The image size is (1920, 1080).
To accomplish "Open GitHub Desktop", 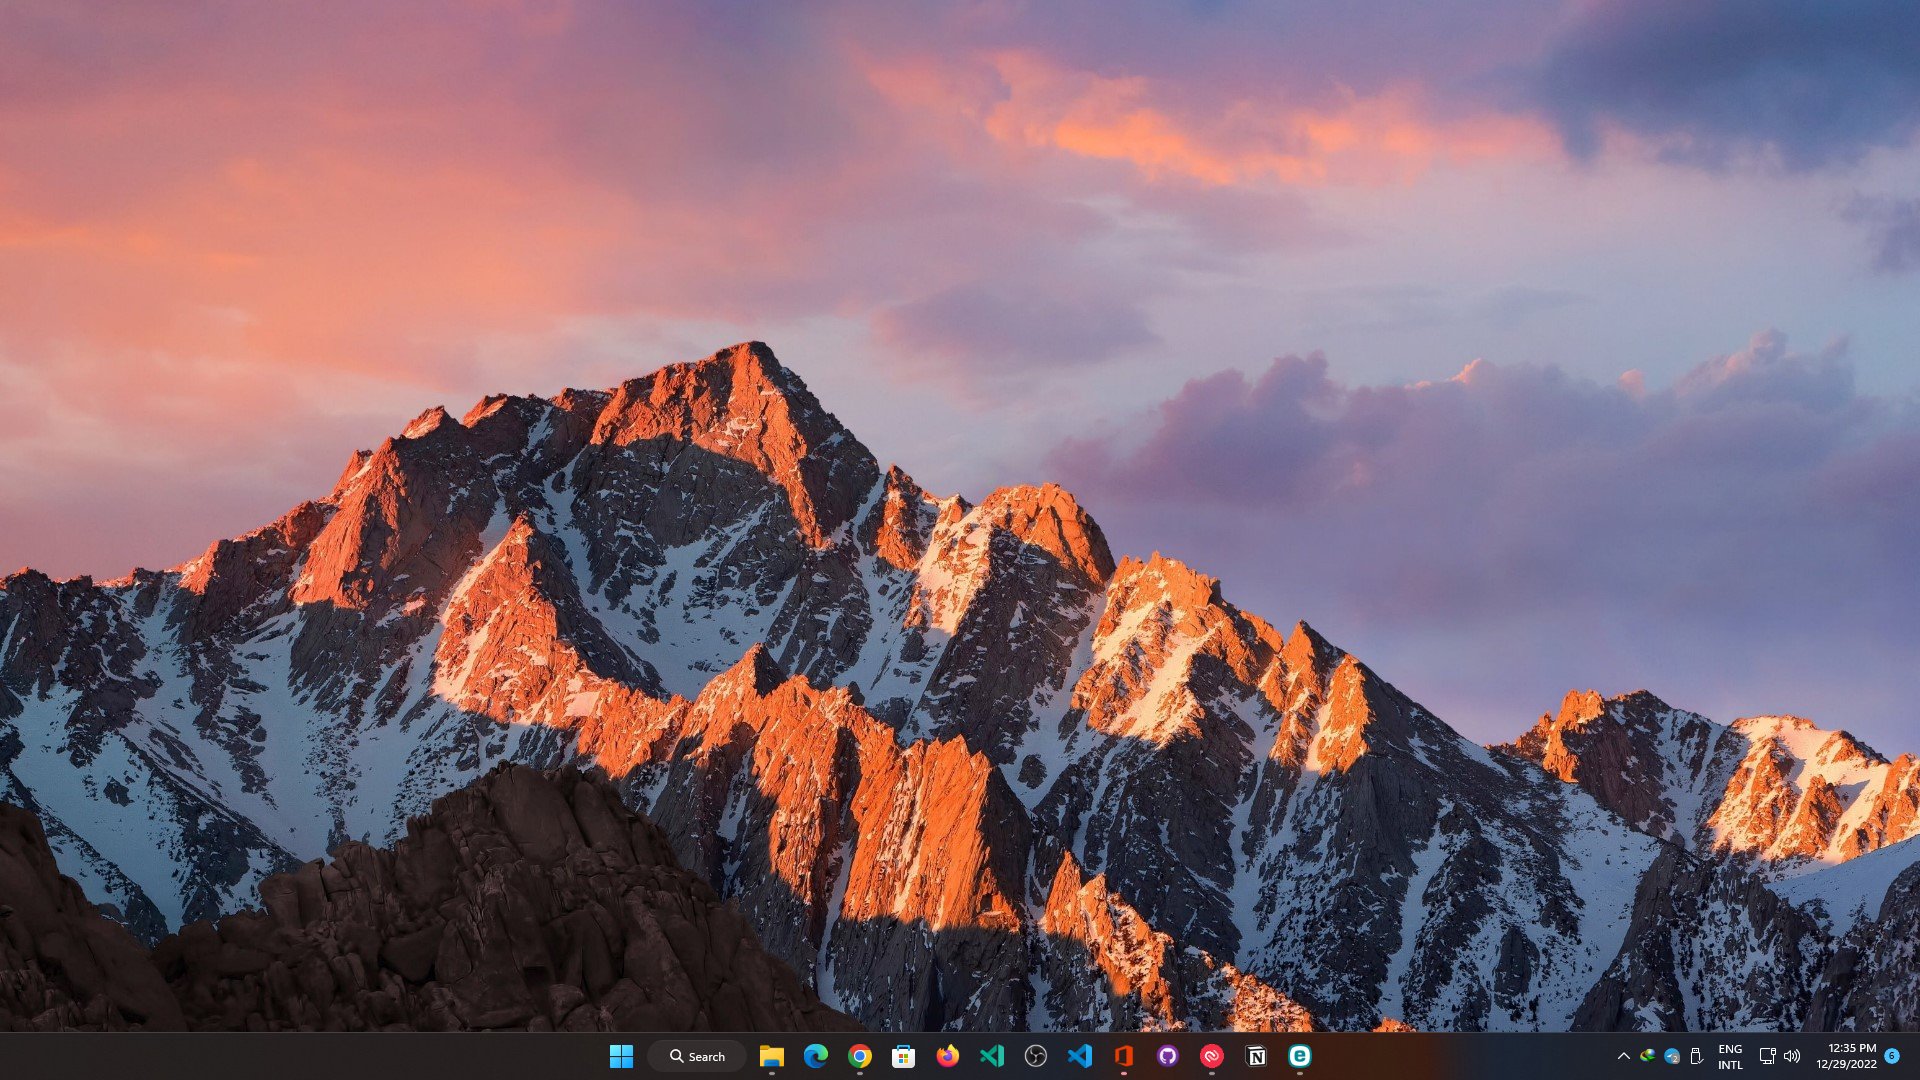I will (1167, 1056).
